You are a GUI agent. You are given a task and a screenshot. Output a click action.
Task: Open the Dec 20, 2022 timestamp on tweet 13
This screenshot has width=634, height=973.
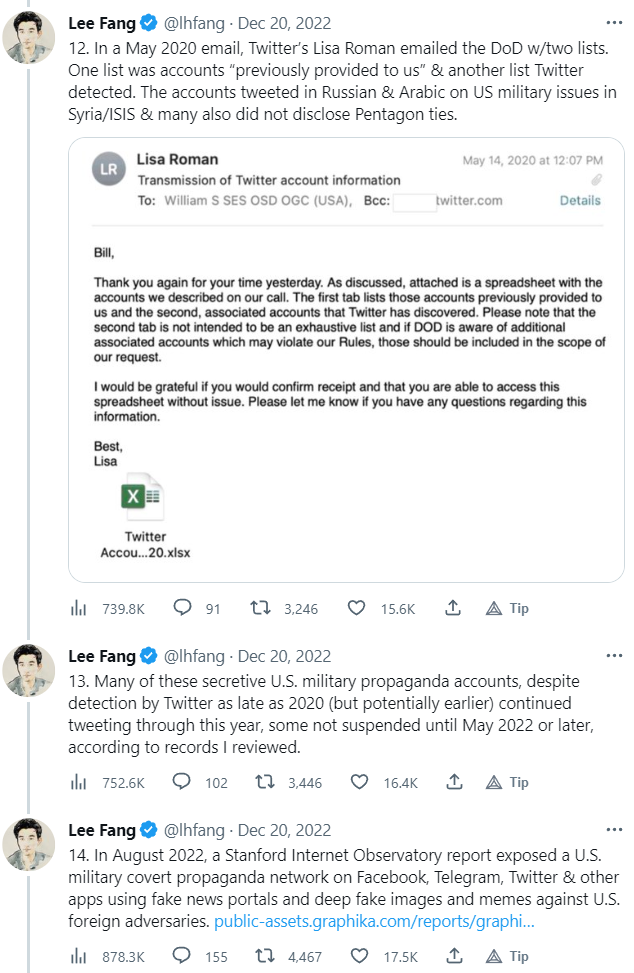click(284, 656)
